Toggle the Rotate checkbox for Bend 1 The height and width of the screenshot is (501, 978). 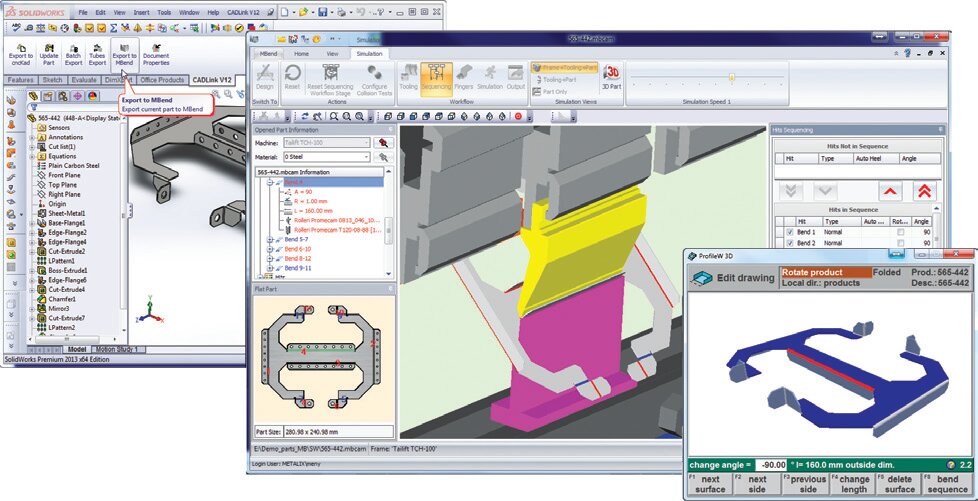pyautogui.click(x=899, y=232)
